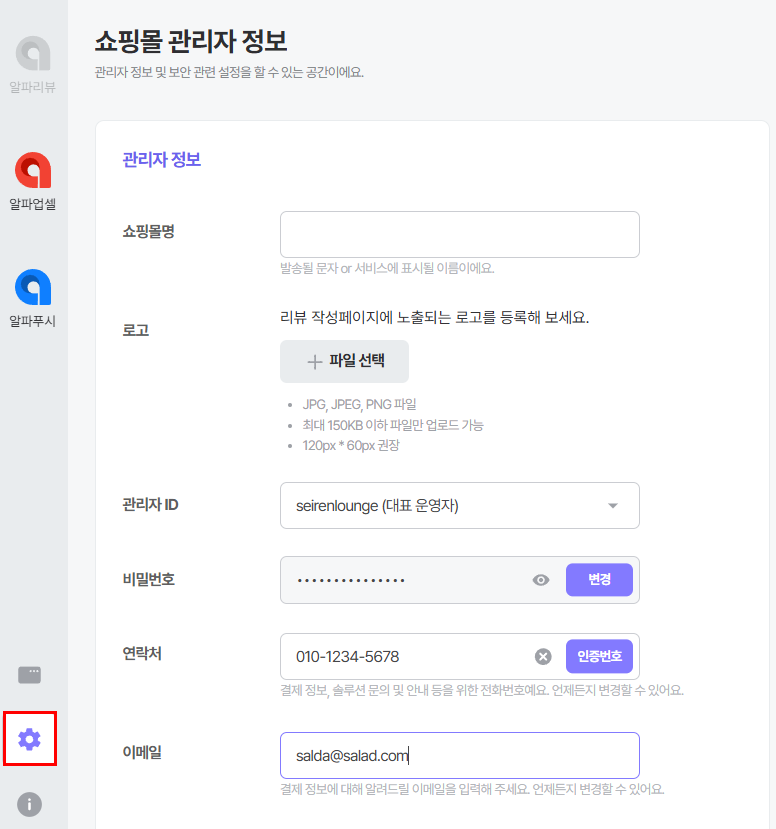Clear the 연락처 phone number with X icon
This screenshot has height=829, width=776.
click(543, 657)
